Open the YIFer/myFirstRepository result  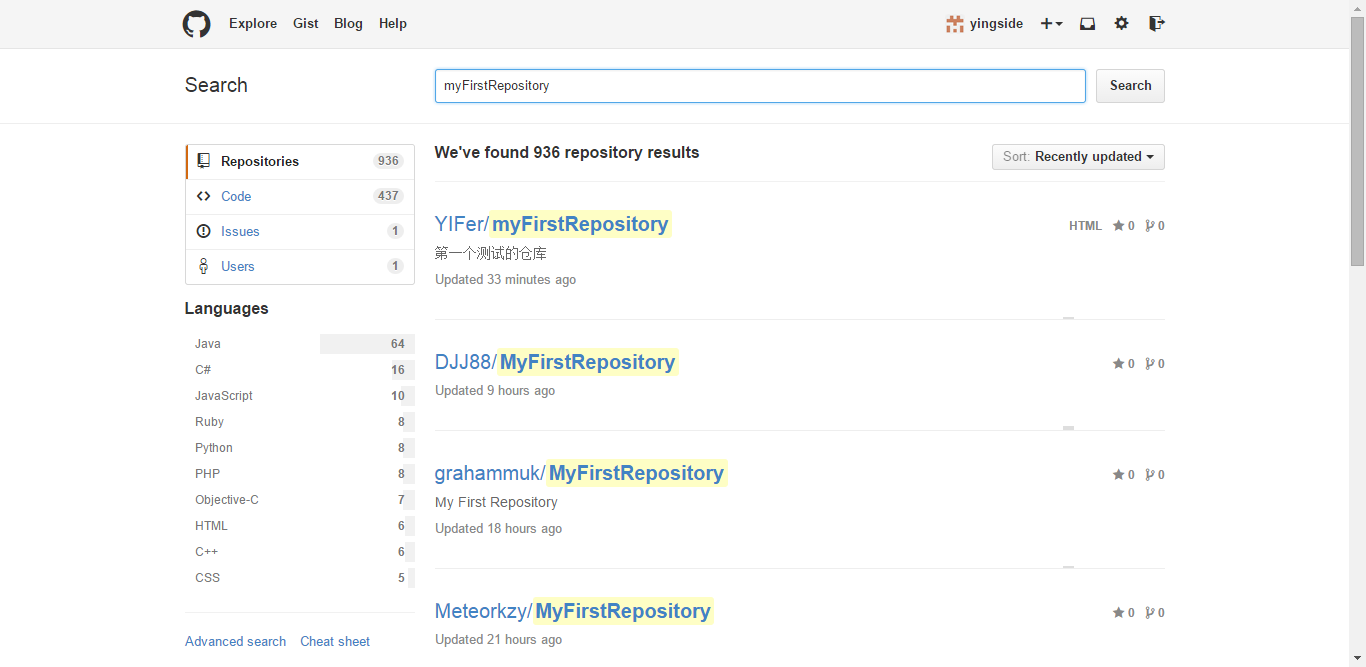point(552,224)
